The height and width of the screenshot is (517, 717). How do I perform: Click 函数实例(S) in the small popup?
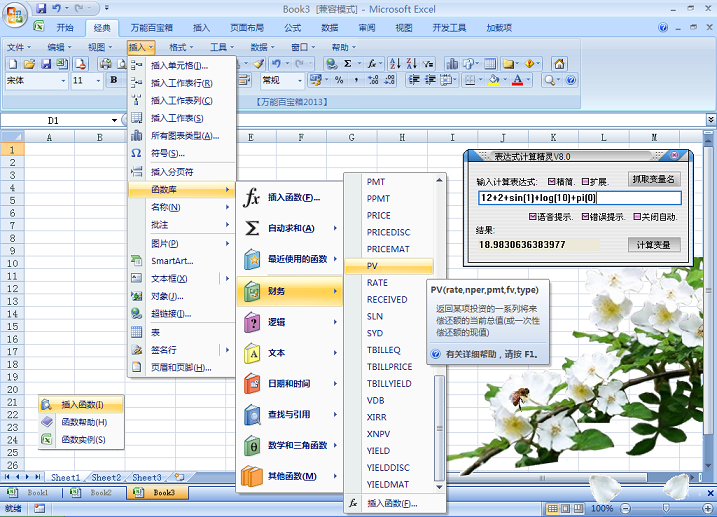click(81, 440)
